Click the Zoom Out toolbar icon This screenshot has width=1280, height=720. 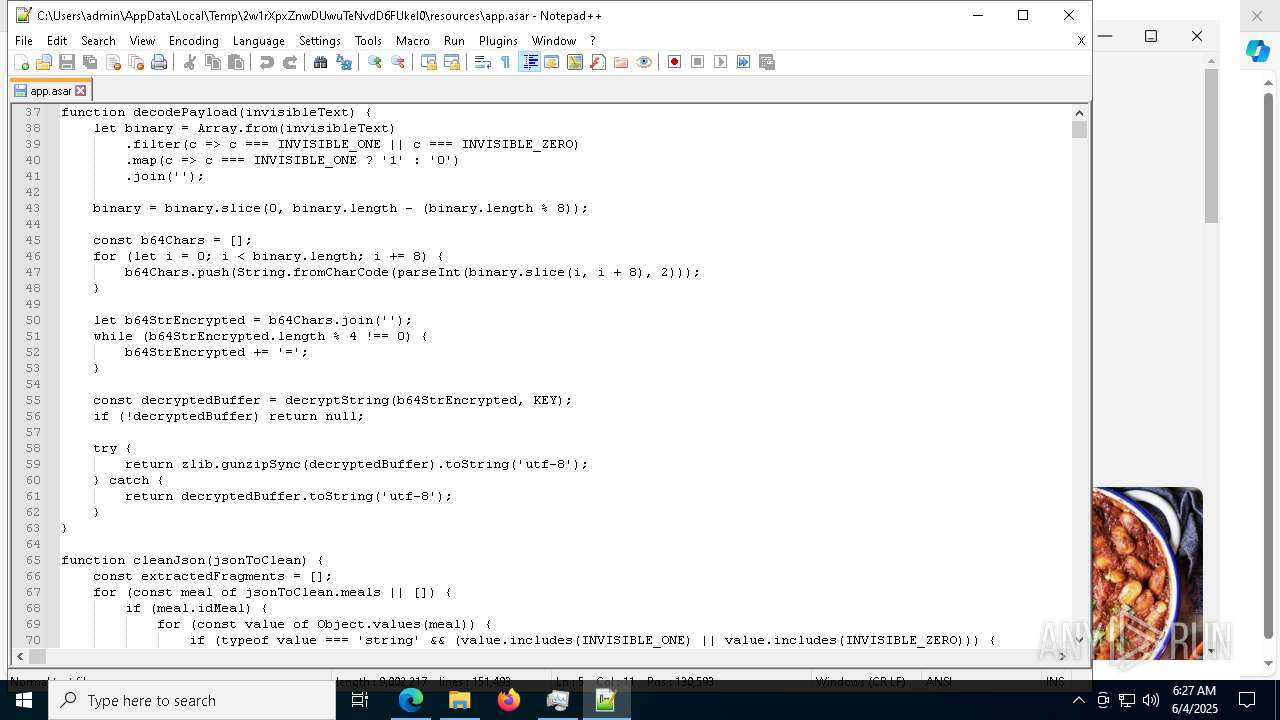(x=398, y=62)
